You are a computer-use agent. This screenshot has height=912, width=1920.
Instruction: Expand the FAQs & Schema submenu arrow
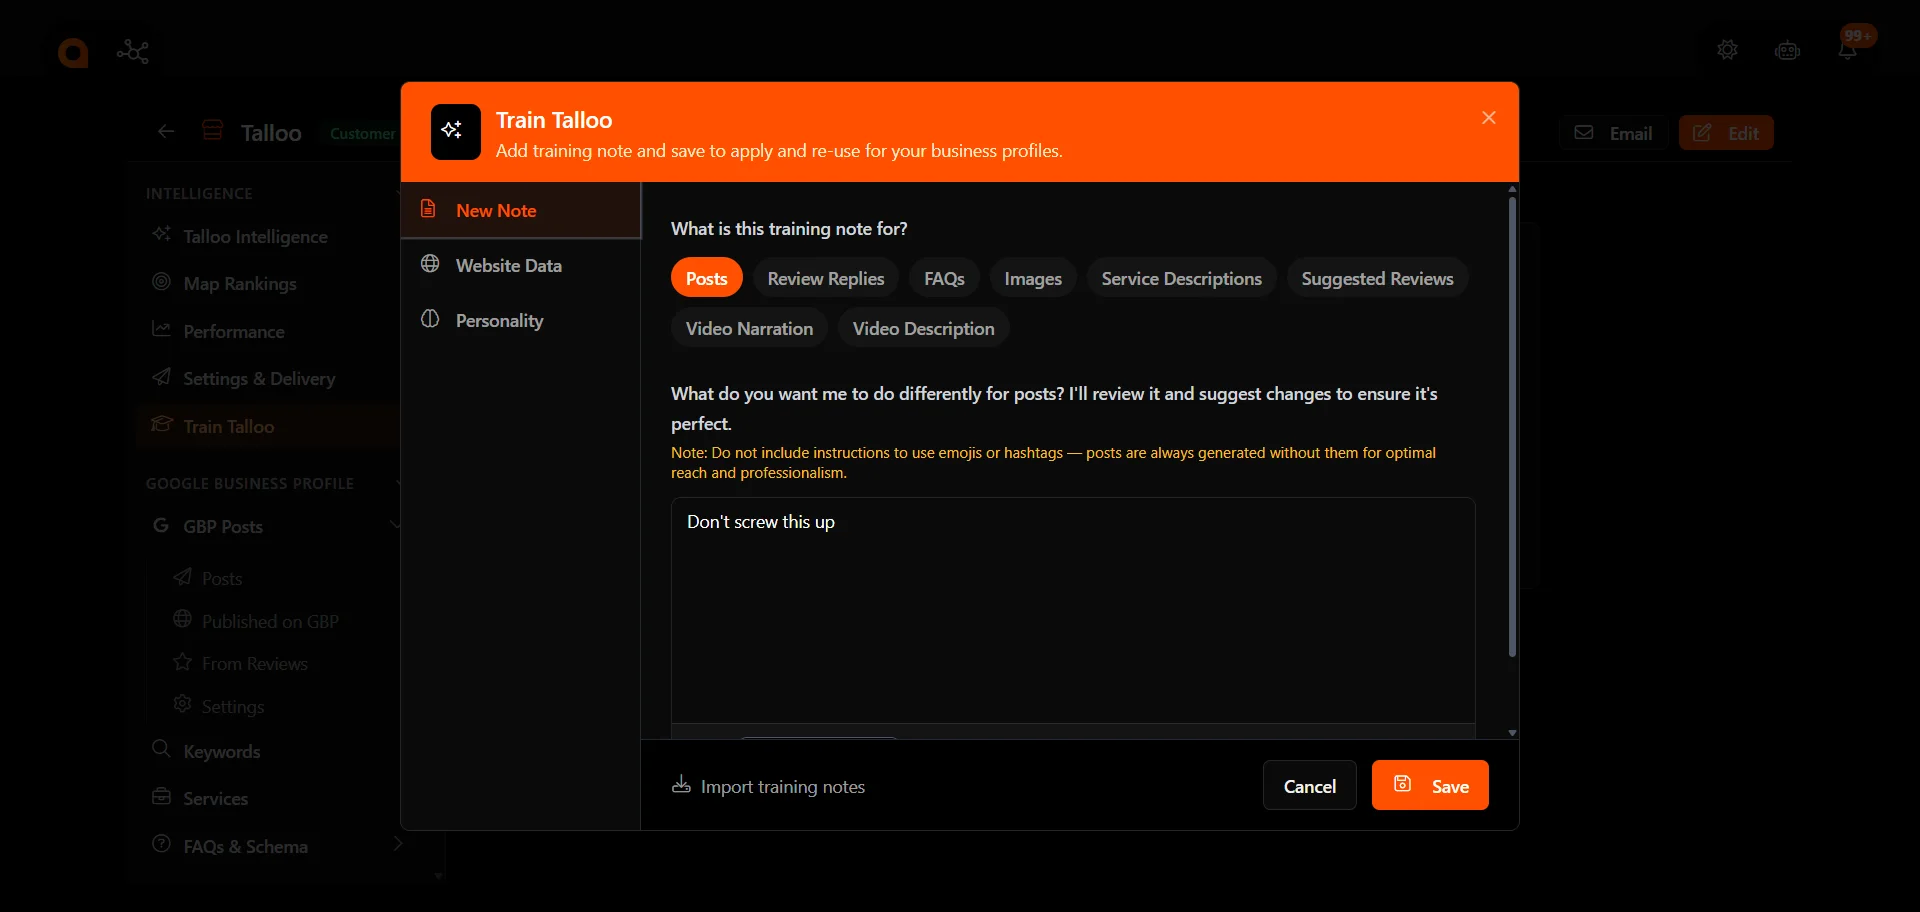(x=397, y=844)
